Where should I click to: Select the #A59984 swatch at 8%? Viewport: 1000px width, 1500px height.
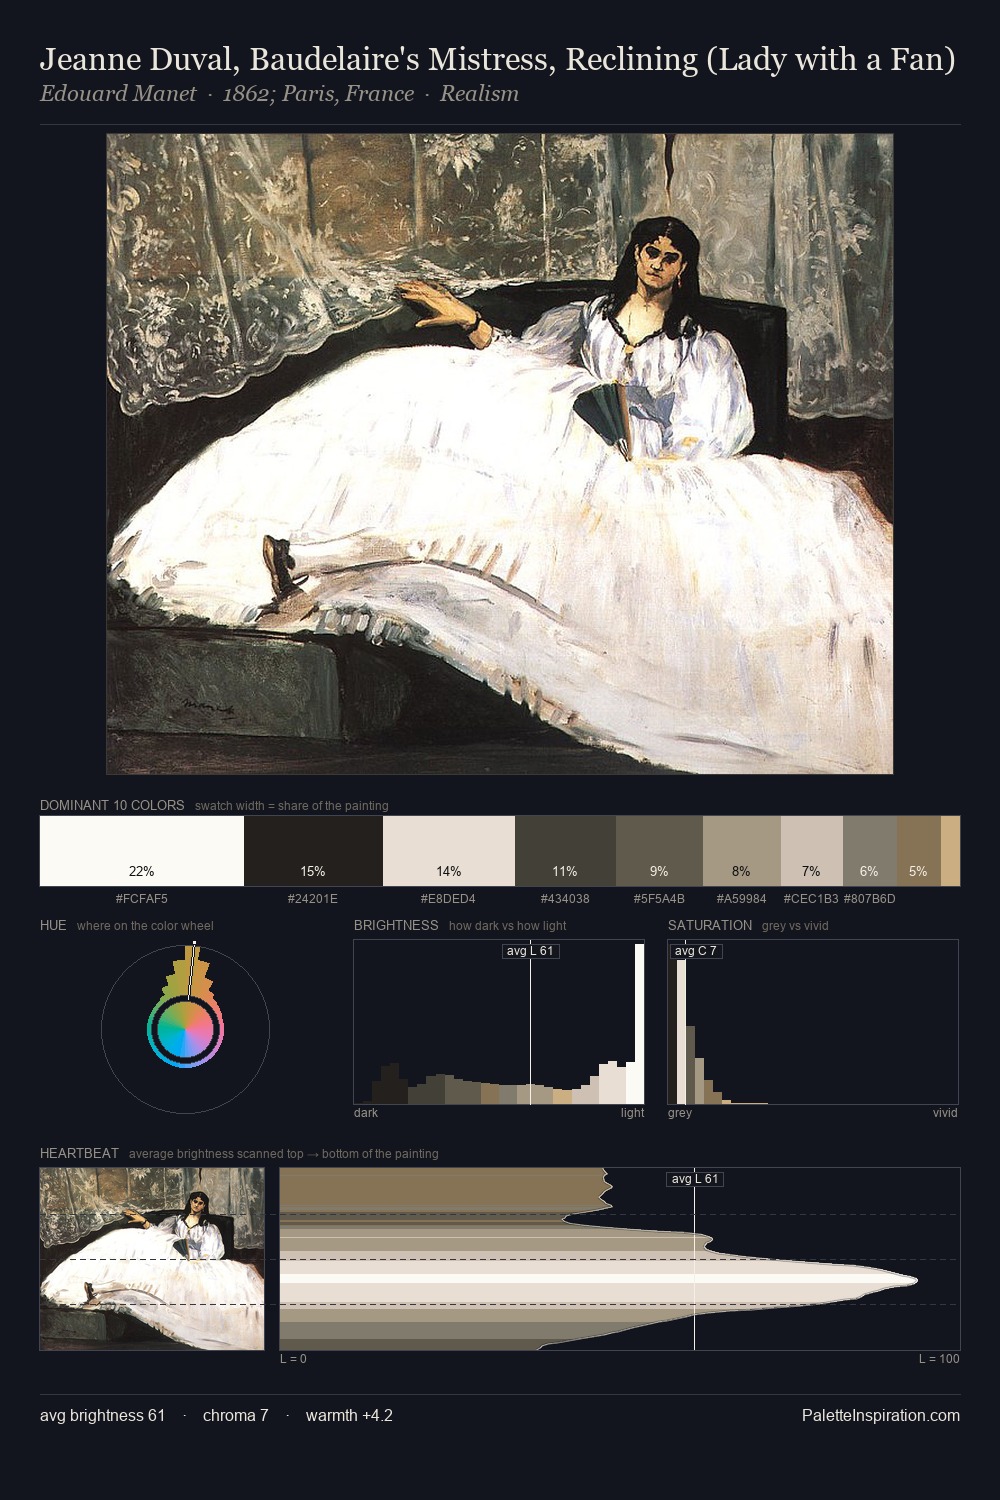(x=741, y=851)
